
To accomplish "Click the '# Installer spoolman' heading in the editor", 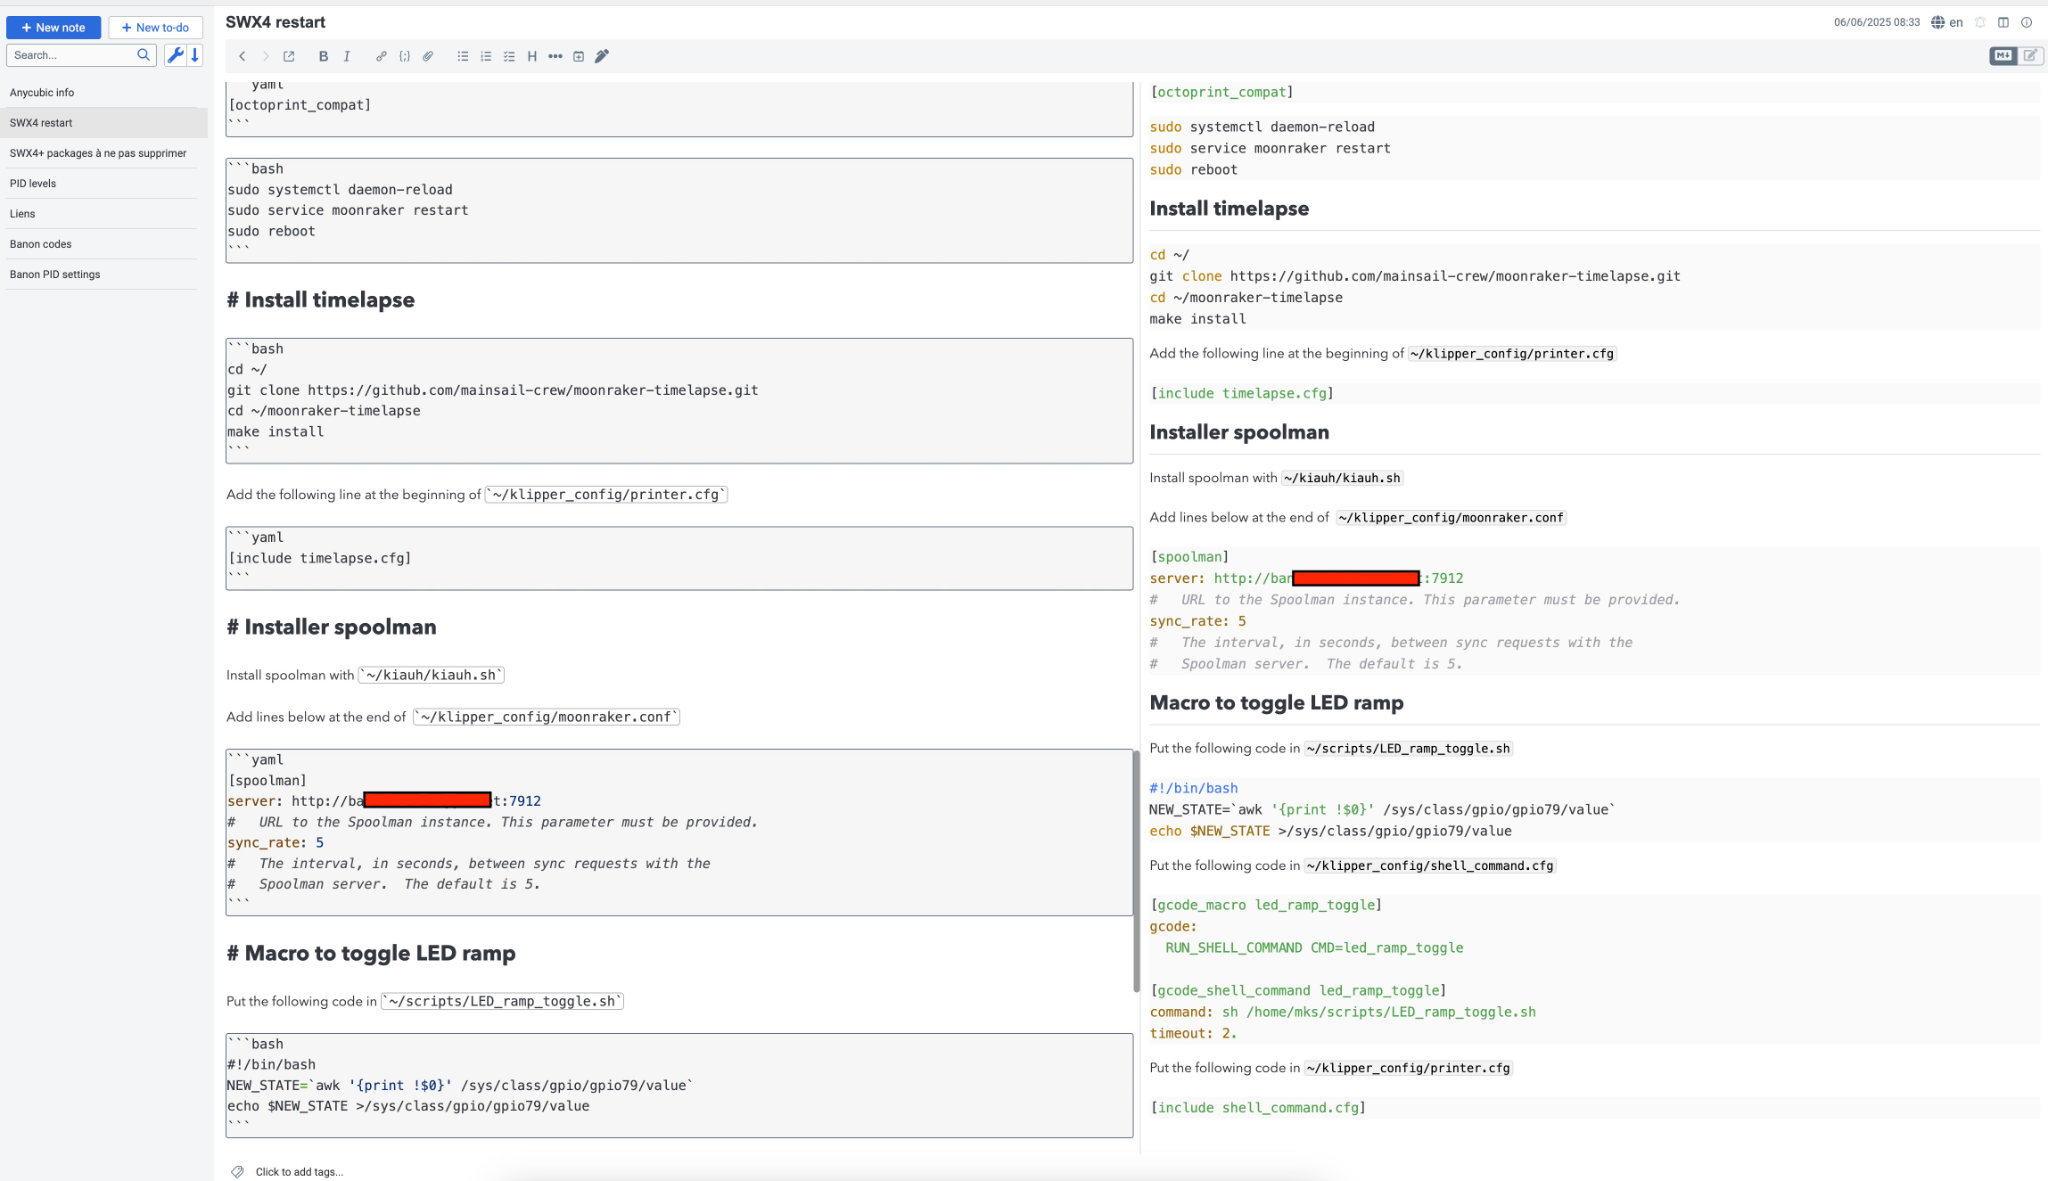I will click(x=331, y=627).
